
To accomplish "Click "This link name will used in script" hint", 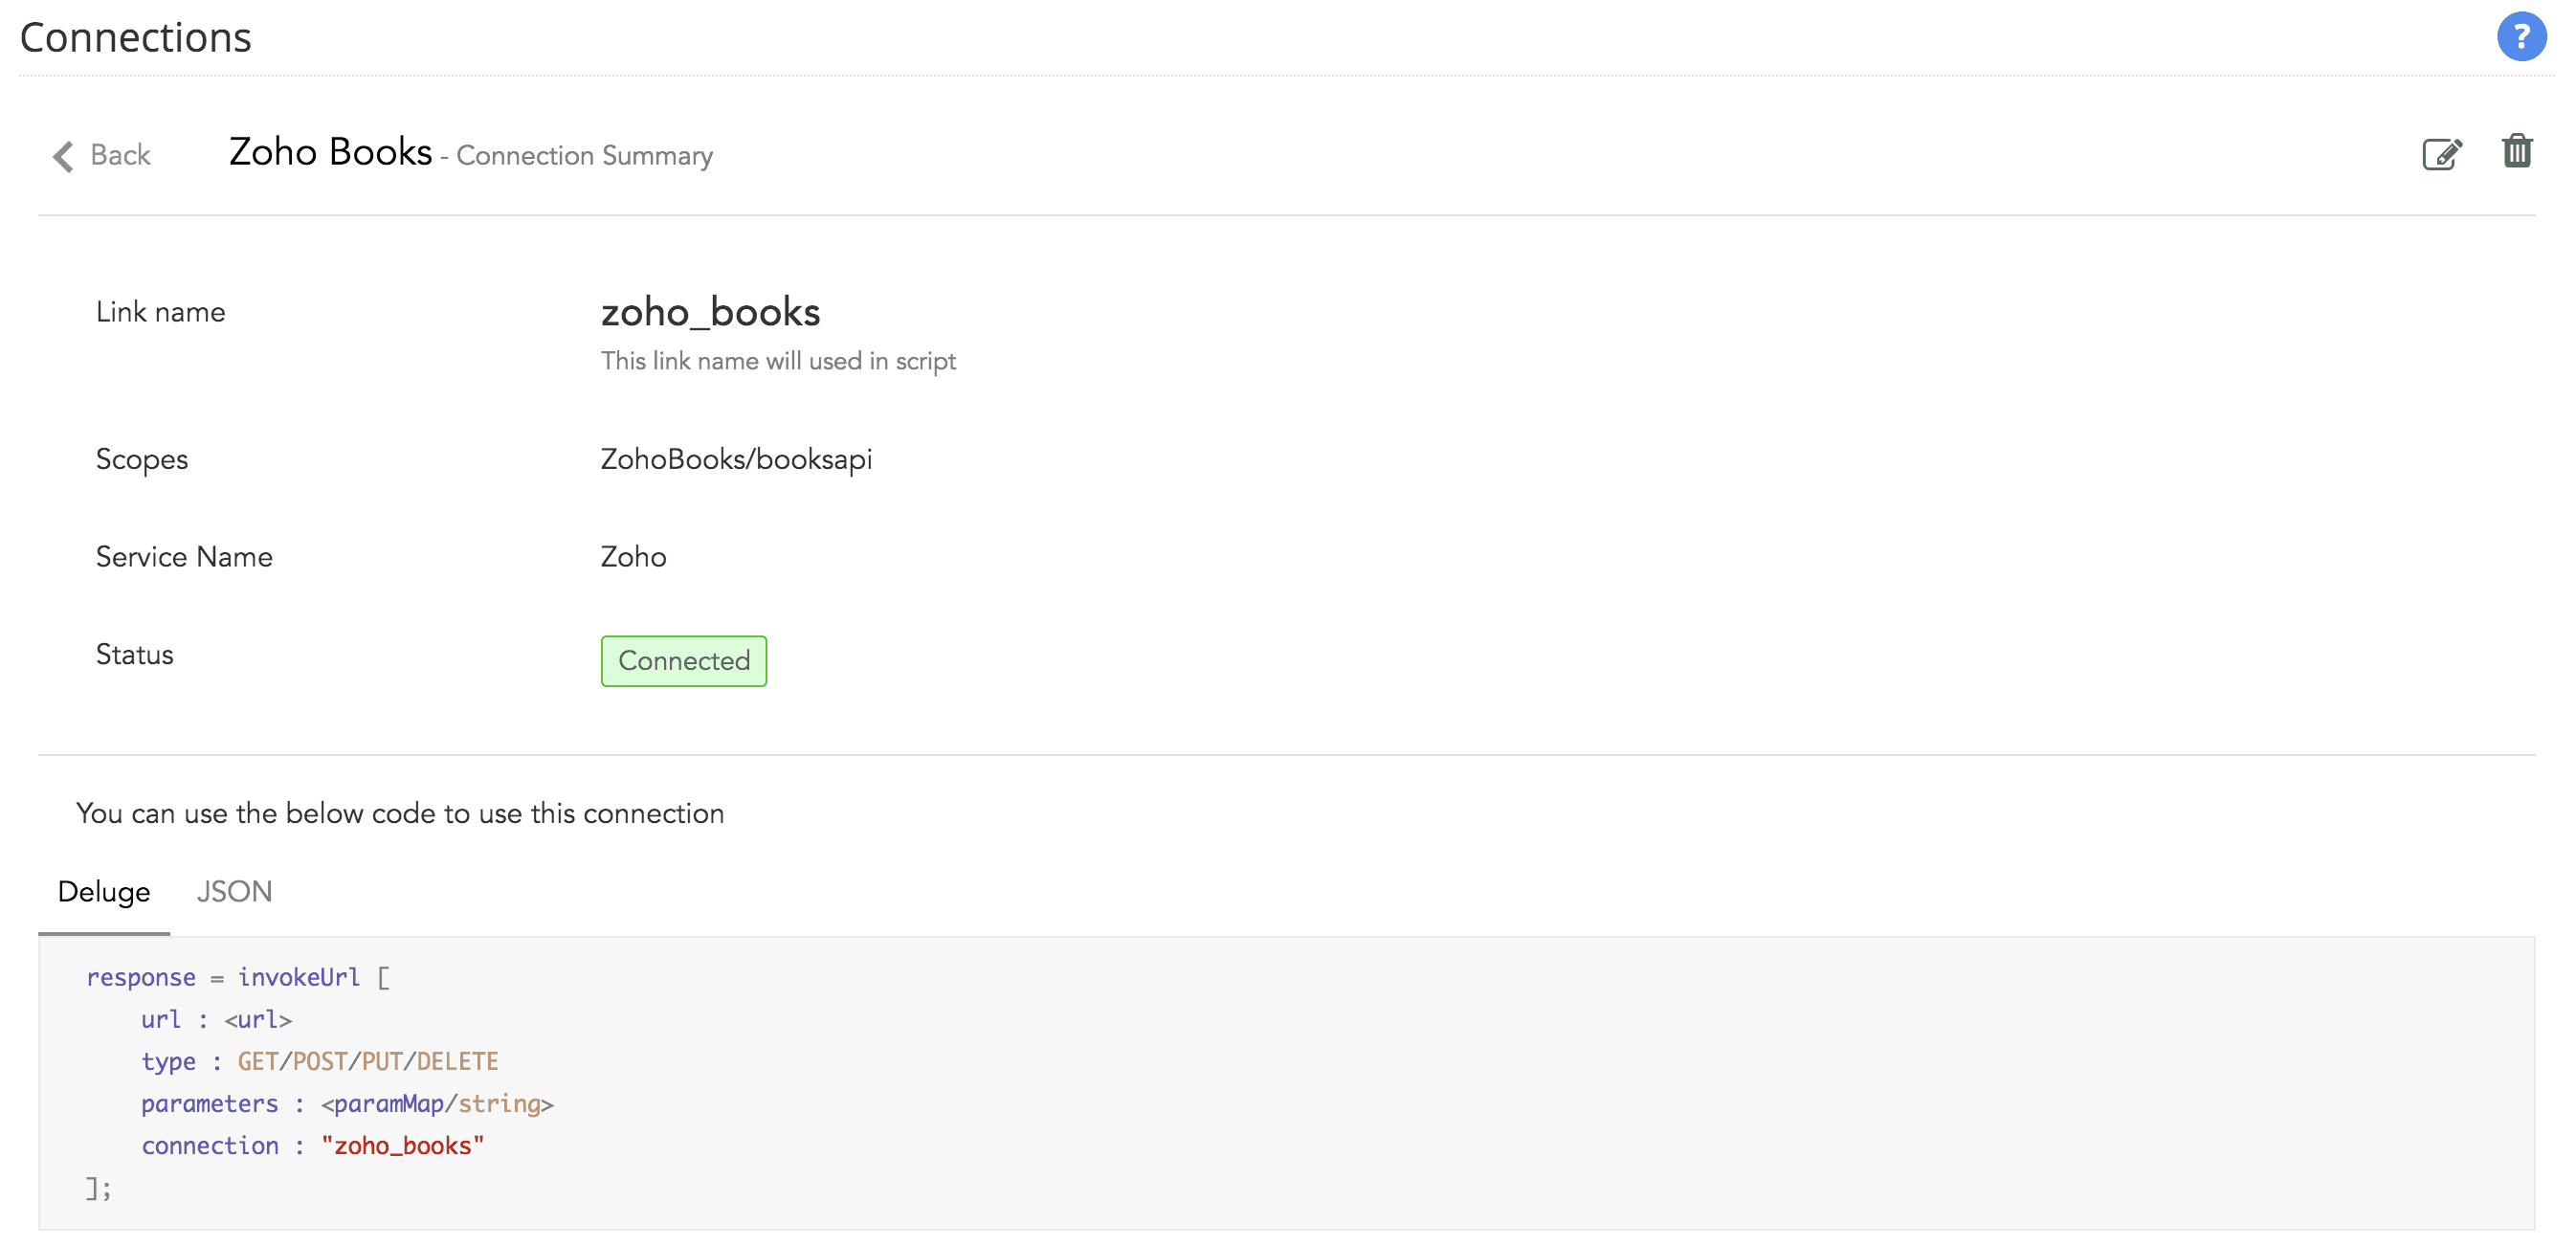I will [x=778, y=361].
